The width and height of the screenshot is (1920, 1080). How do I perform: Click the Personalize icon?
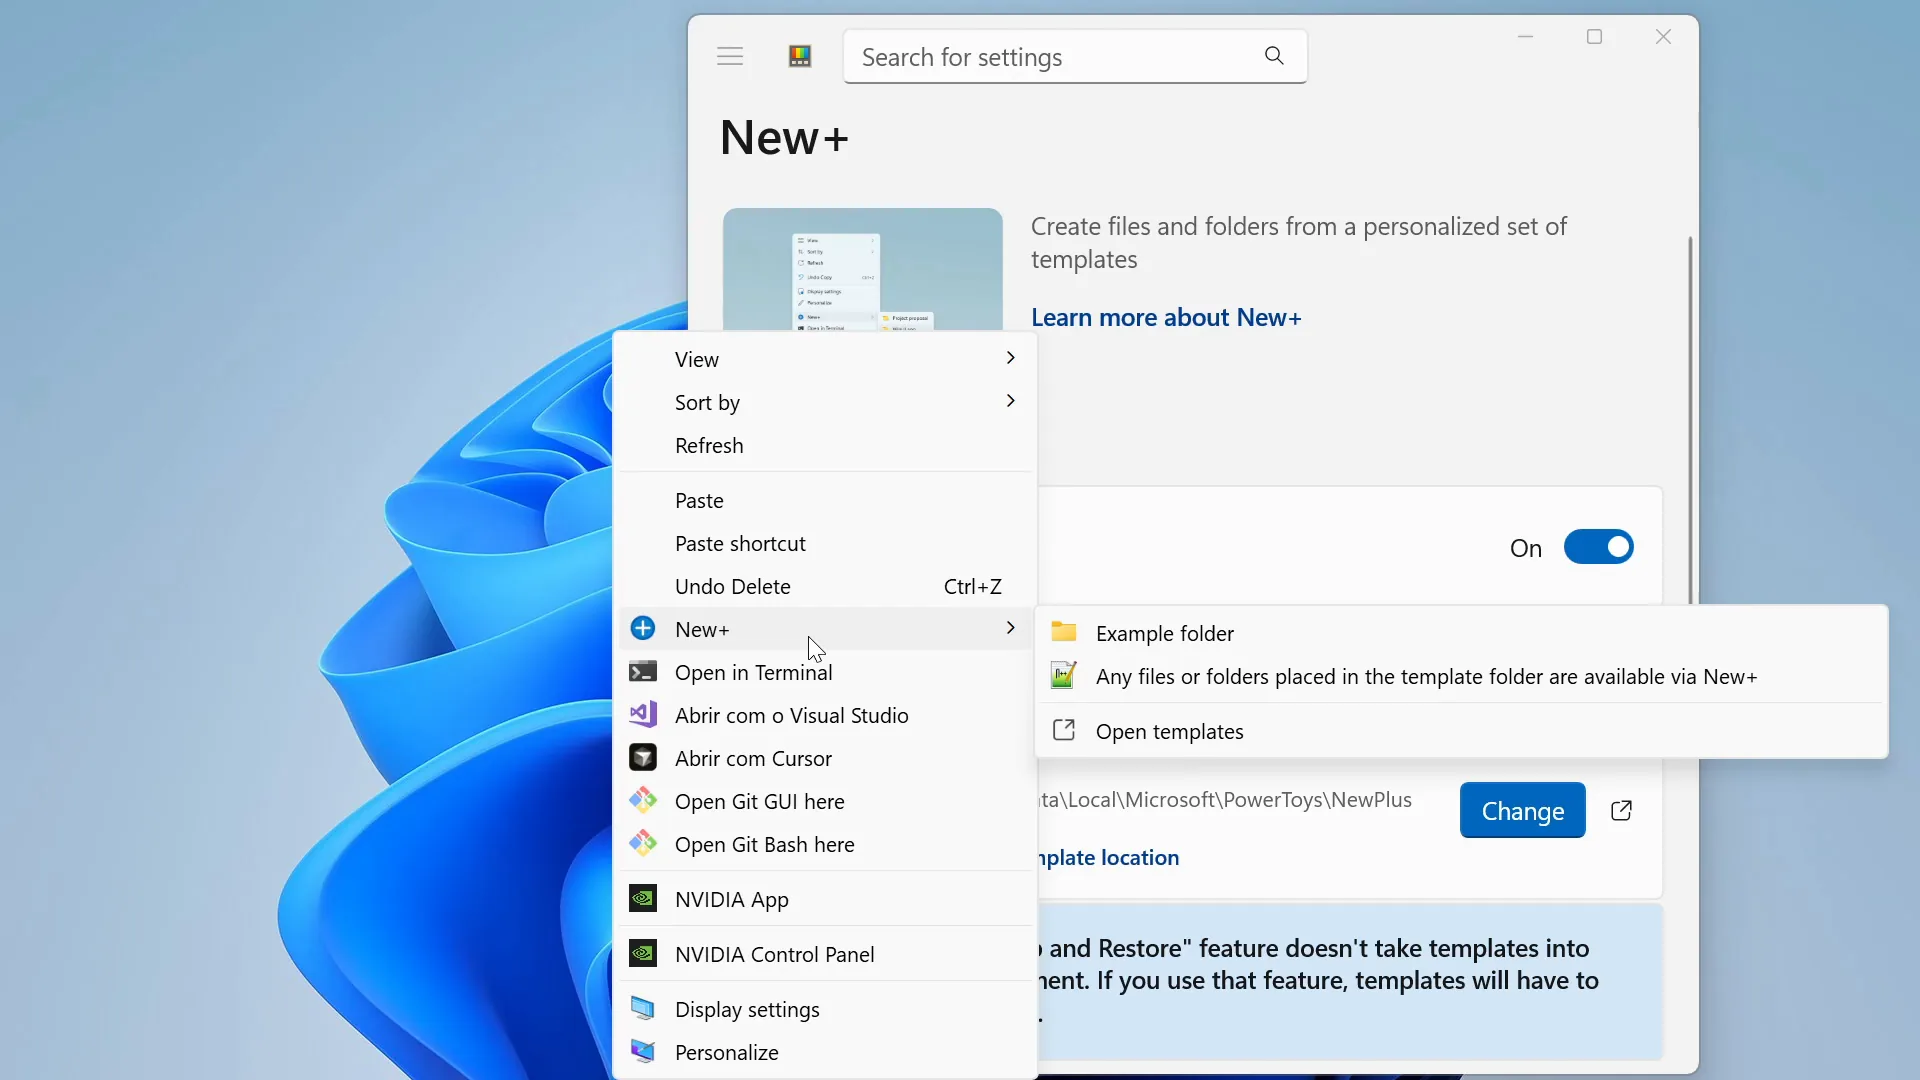click(643, 1052)
